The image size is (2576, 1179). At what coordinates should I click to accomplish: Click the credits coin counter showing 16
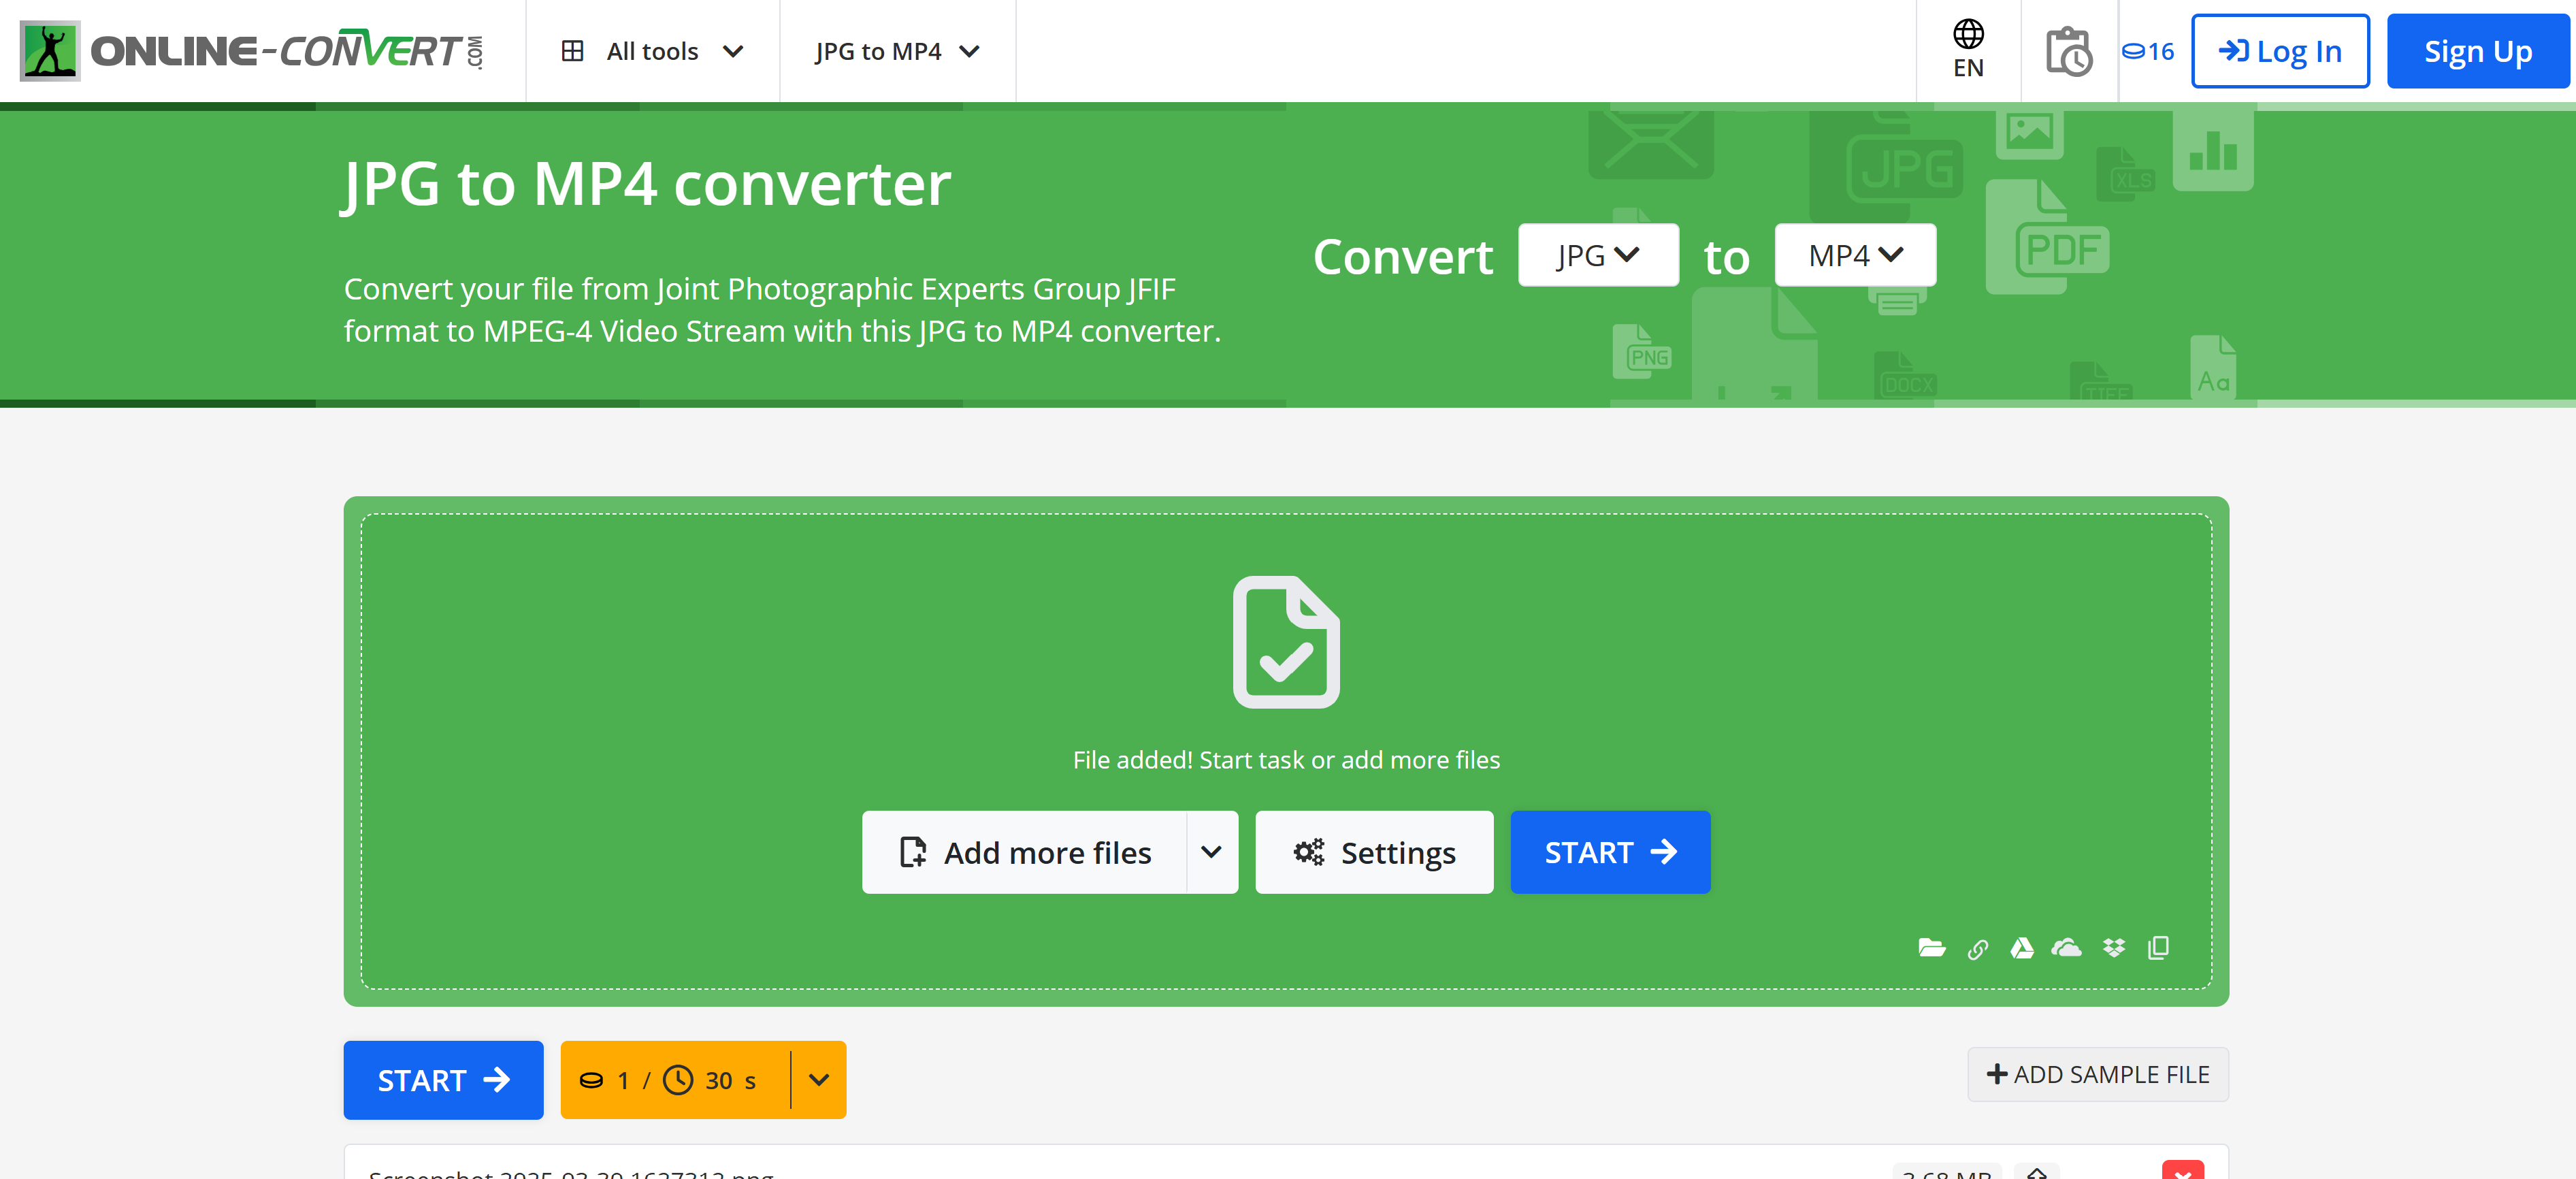point(2147,51)
